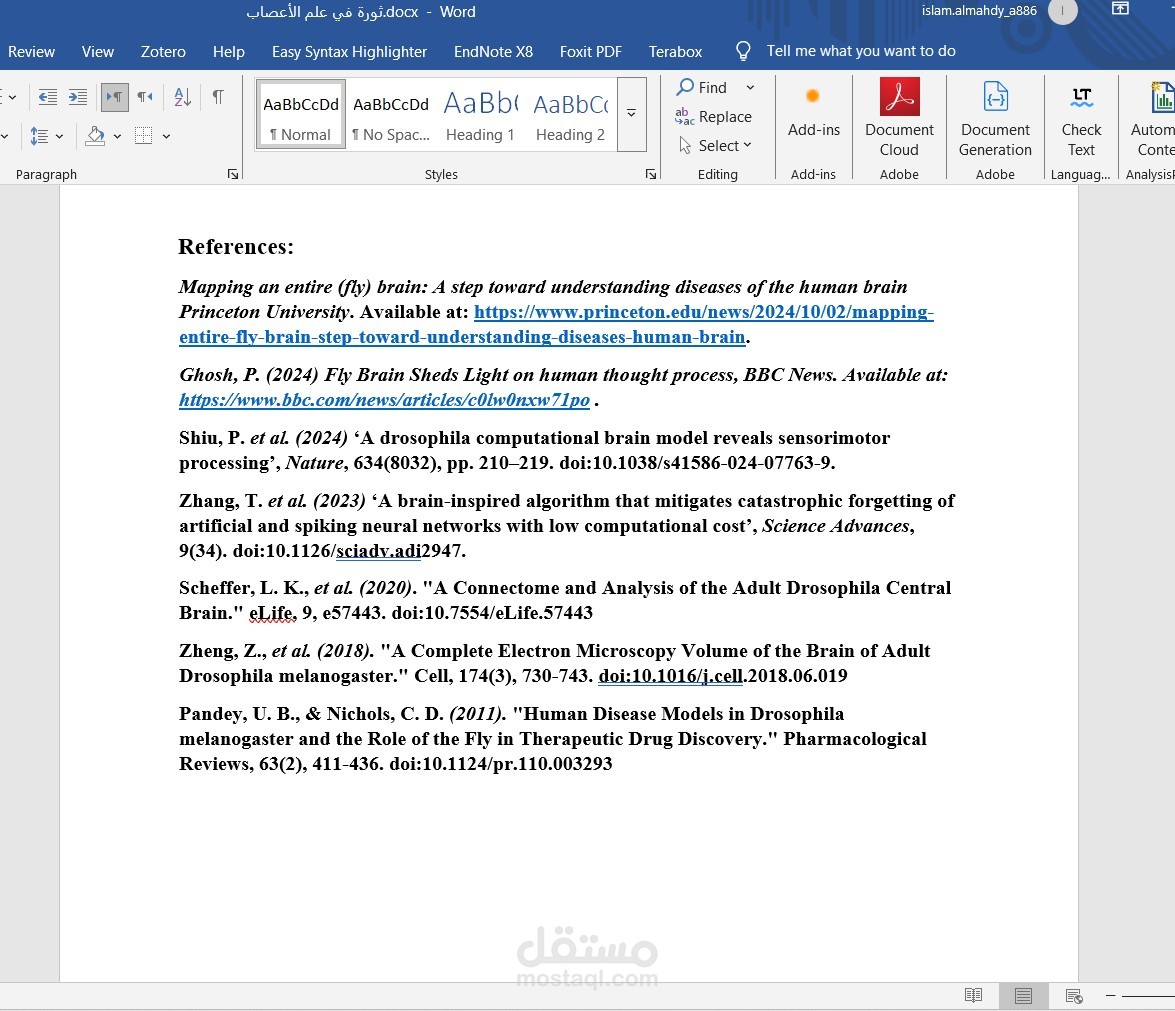Expand line spacing options arrow
The width and height of the screenshot is (1175, 1011).
pos(59,136)
